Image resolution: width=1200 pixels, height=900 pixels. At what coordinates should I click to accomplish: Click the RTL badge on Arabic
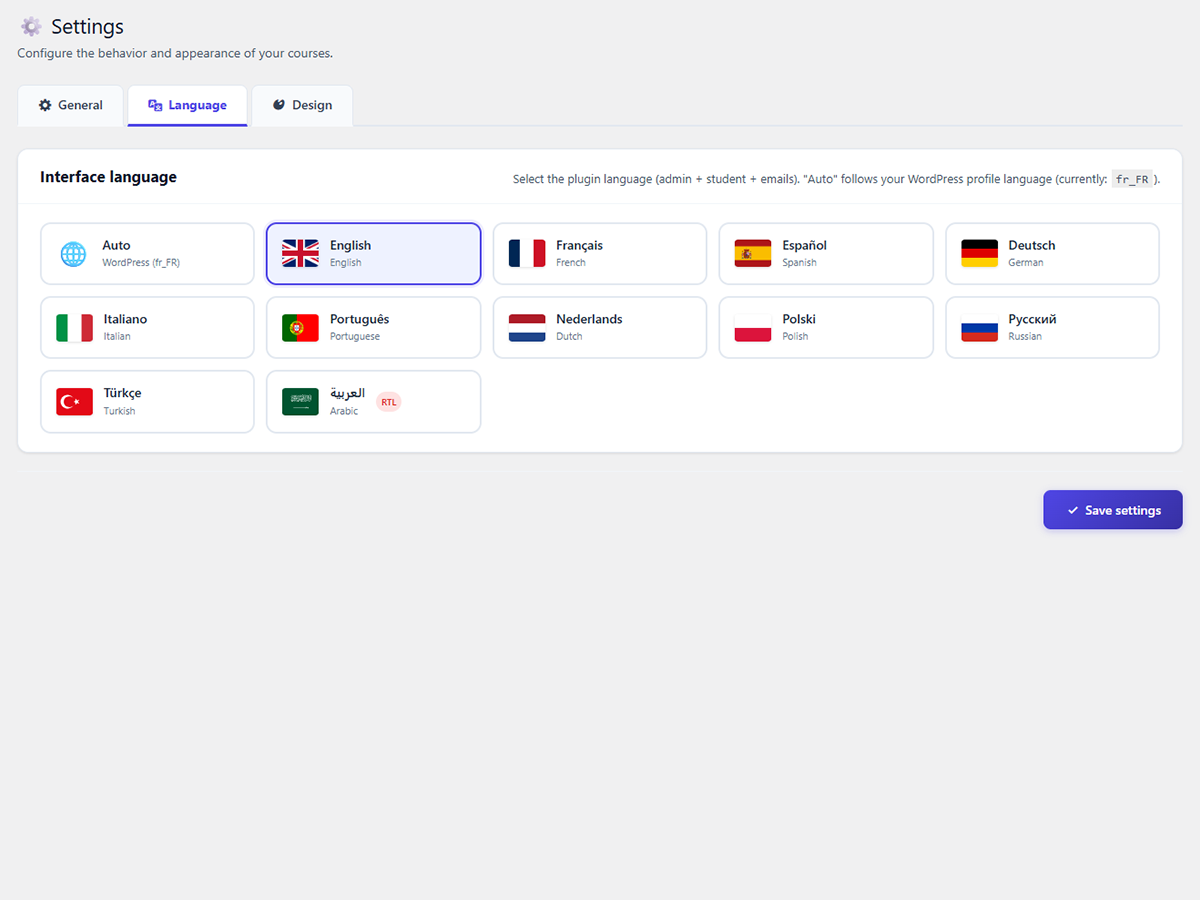click(388, 402)
